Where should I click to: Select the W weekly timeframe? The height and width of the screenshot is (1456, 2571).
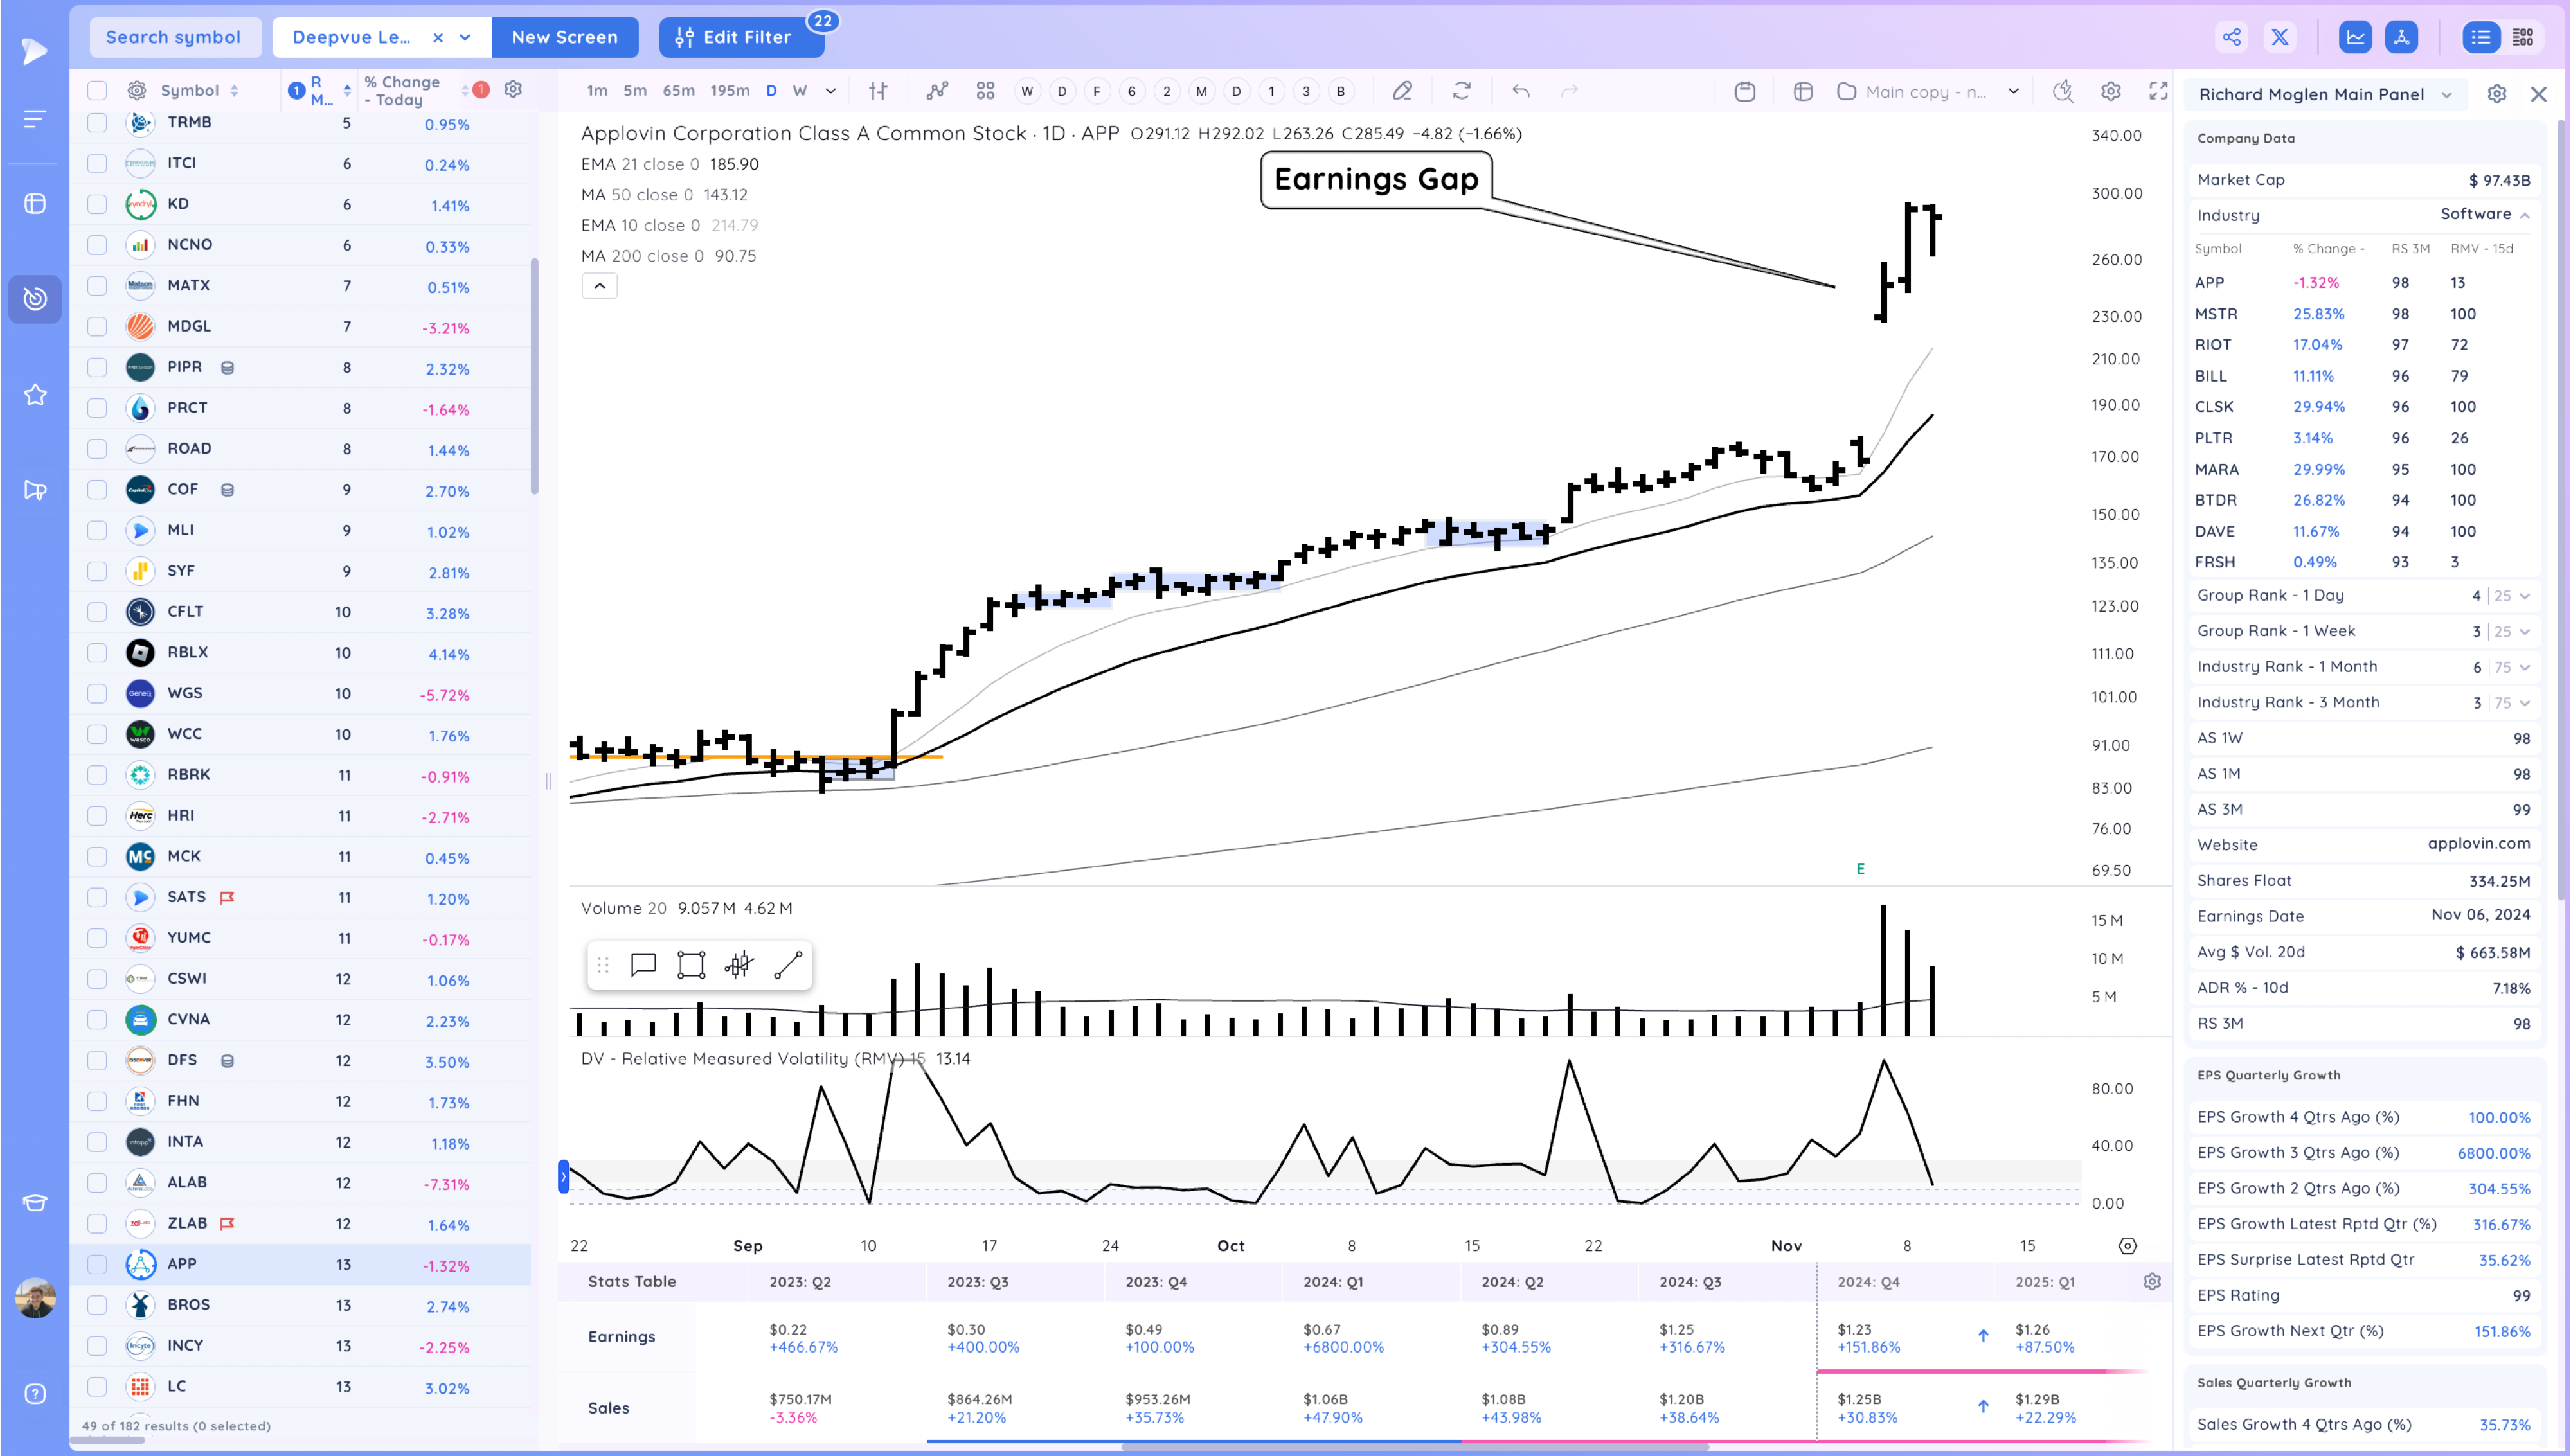point(799,91)
